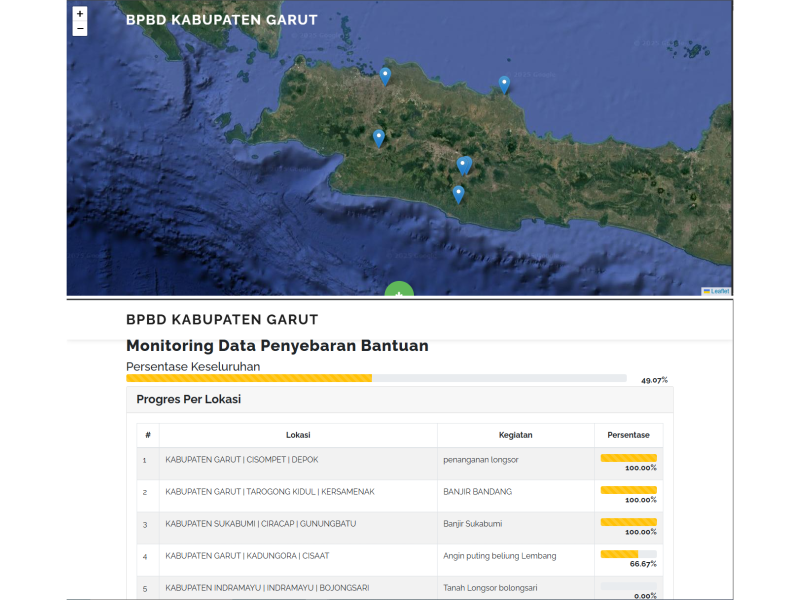Screen dimensions: 800x600
Task: Click the overall 49.07% progress bar
Action: pos(376,379)
